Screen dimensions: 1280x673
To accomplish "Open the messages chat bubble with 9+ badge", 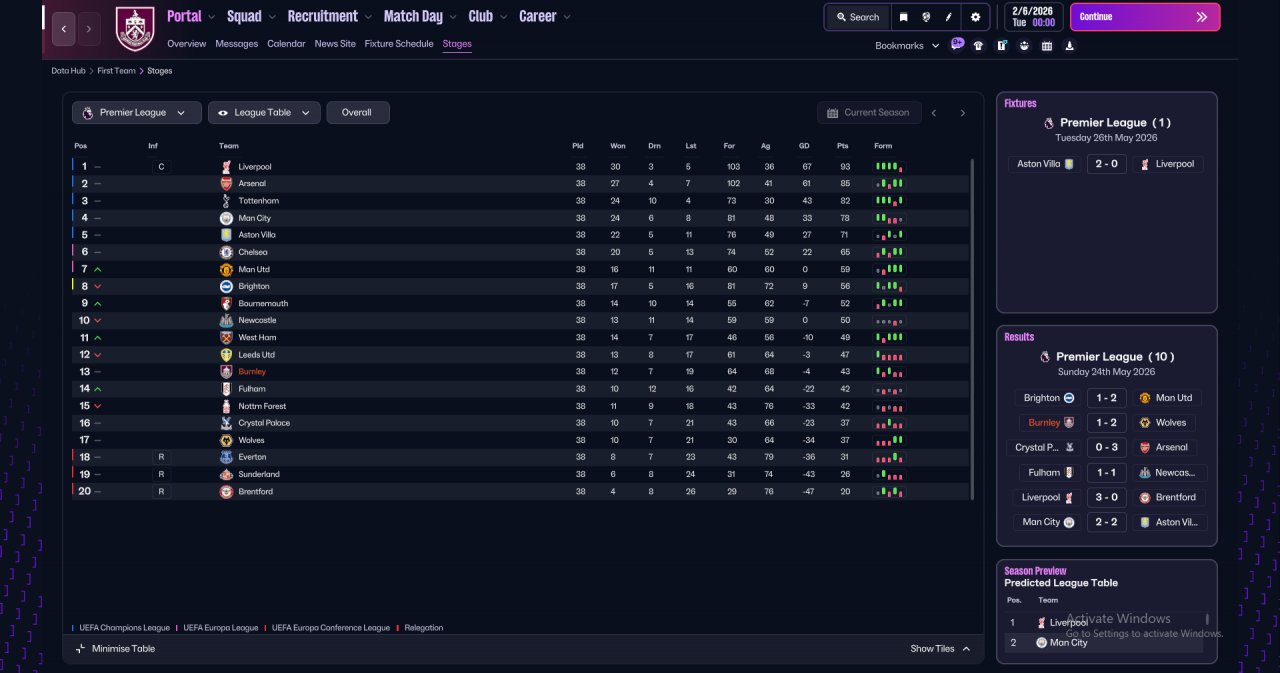I will (x=957, y=44).
